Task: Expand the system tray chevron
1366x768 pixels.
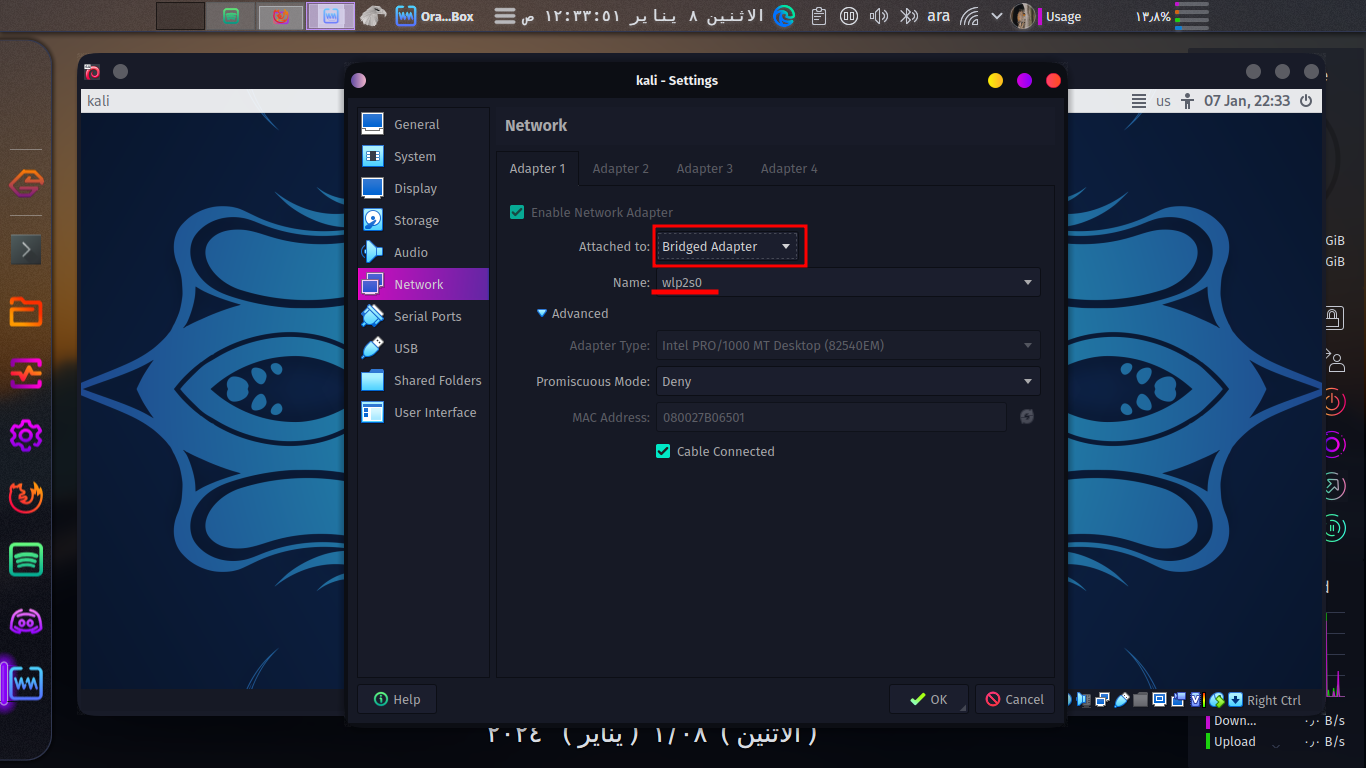Action: coord(996,16)
